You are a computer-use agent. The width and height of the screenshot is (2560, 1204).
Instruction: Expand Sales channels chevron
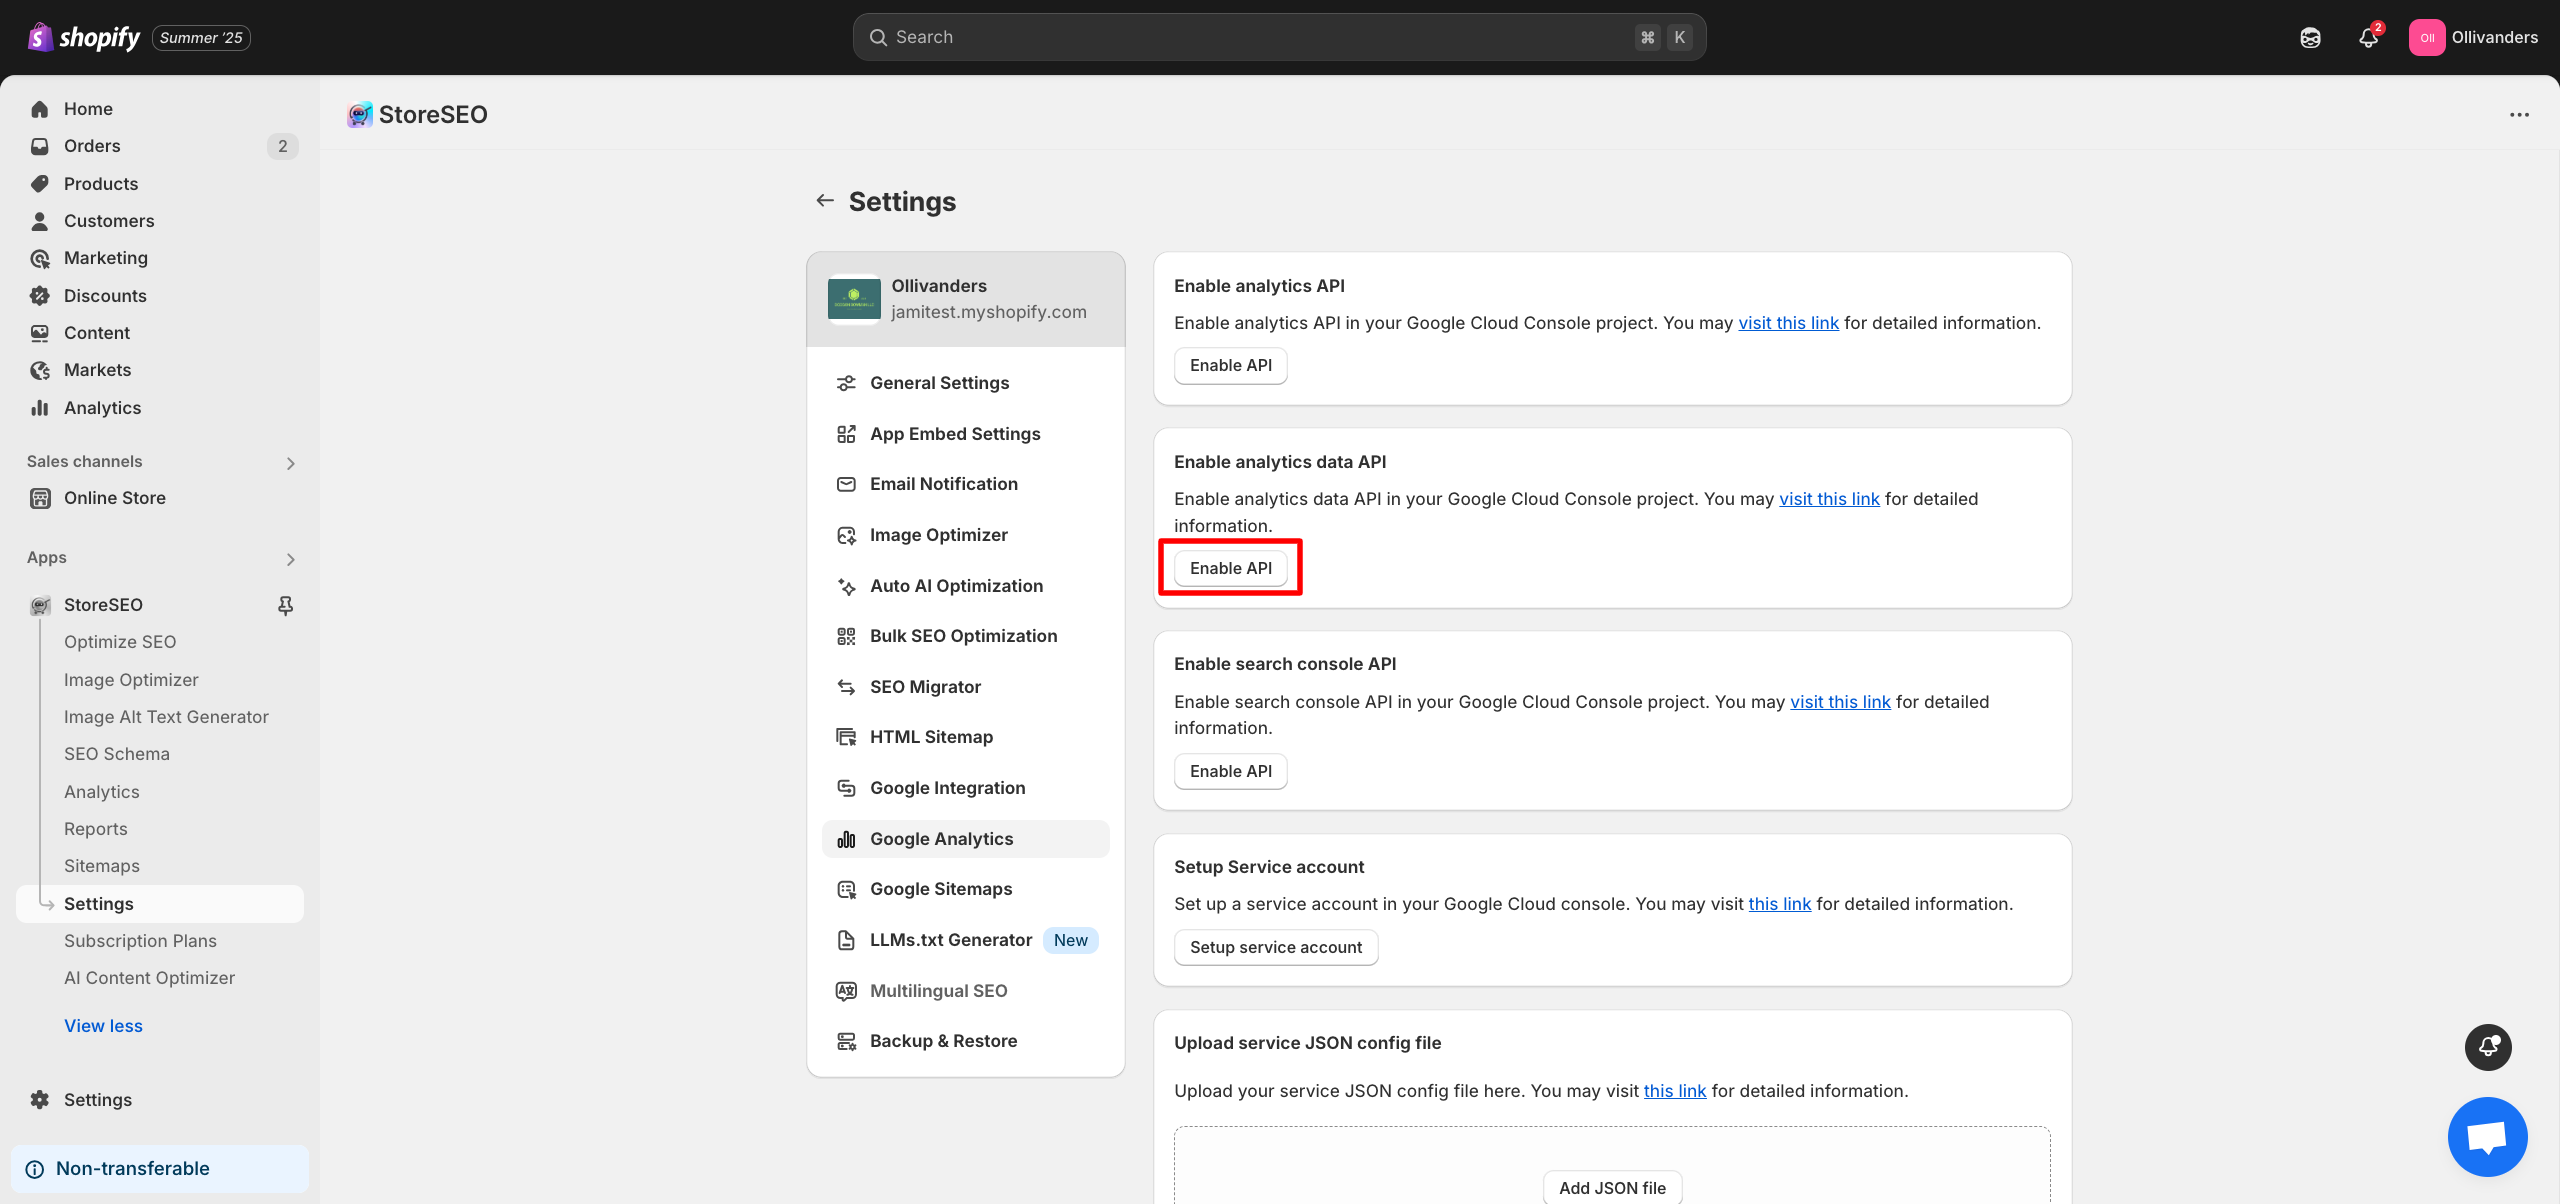pyautogui.click(x=291, y=463)
